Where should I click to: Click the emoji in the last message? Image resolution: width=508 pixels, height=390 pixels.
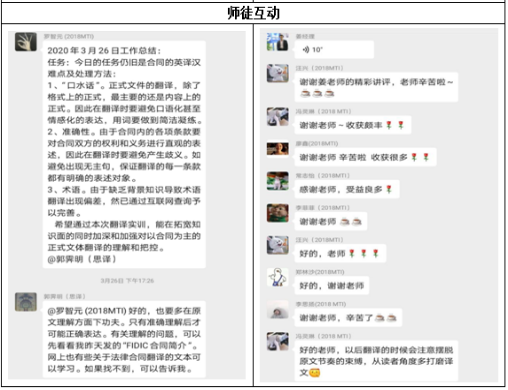click(314, 372)
